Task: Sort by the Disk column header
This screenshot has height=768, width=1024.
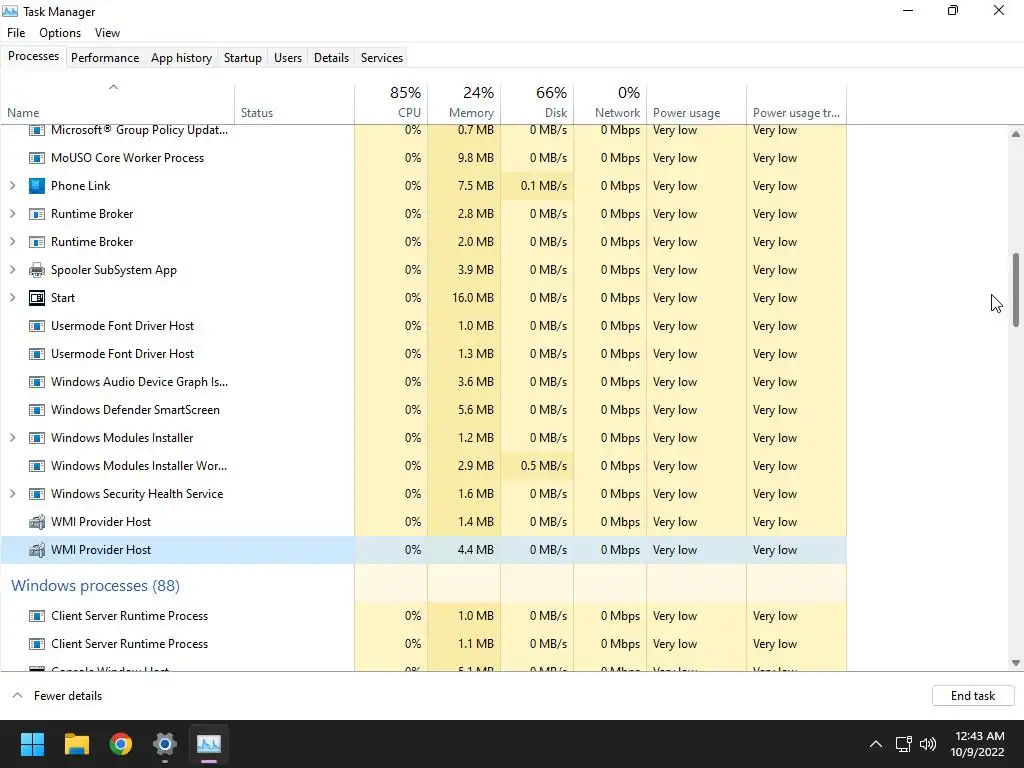Action: pyautogui.click(x=537, y=104)
